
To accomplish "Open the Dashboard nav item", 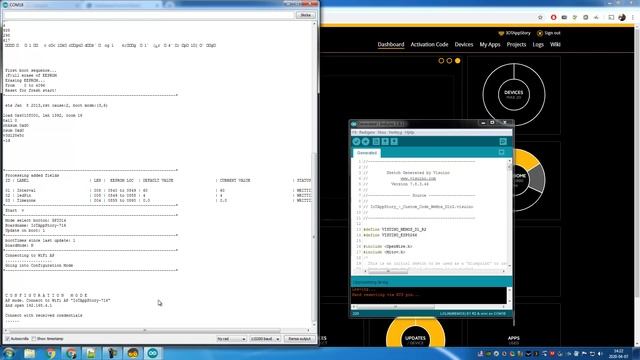I will click(391, 44).
